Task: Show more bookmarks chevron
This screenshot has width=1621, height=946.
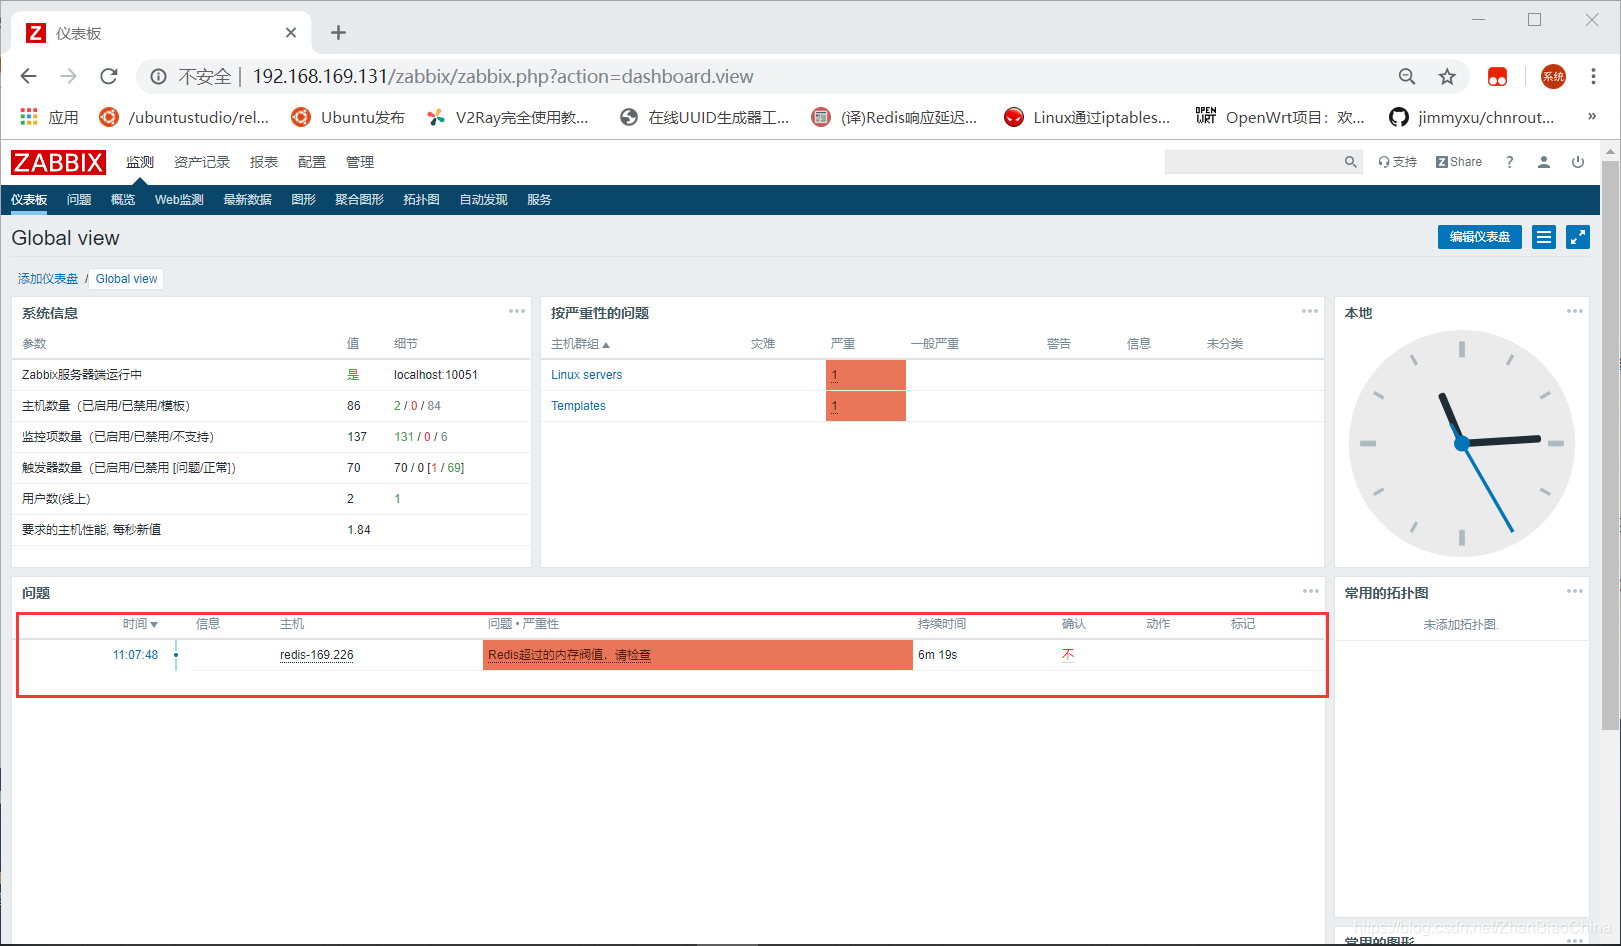Action: tap(1592, 117)
